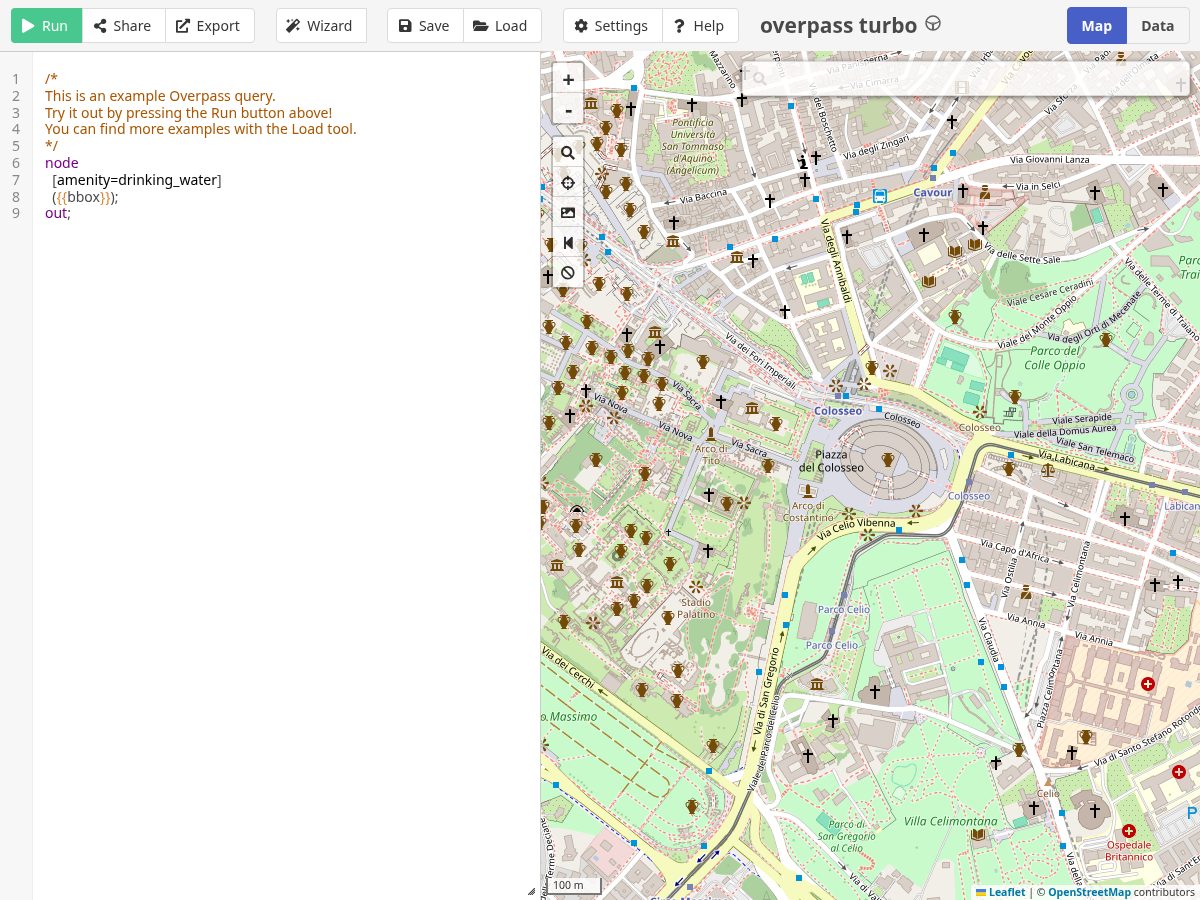1200x900 pixels.
Task: Click the courthouse scales icon on Via Labicana
Action: coord(1047,469)
